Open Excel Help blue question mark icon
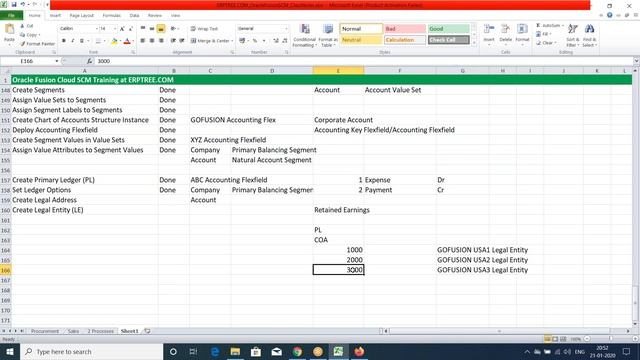The image size is (640, 360). pyautogui.click(x=609, y=15)
